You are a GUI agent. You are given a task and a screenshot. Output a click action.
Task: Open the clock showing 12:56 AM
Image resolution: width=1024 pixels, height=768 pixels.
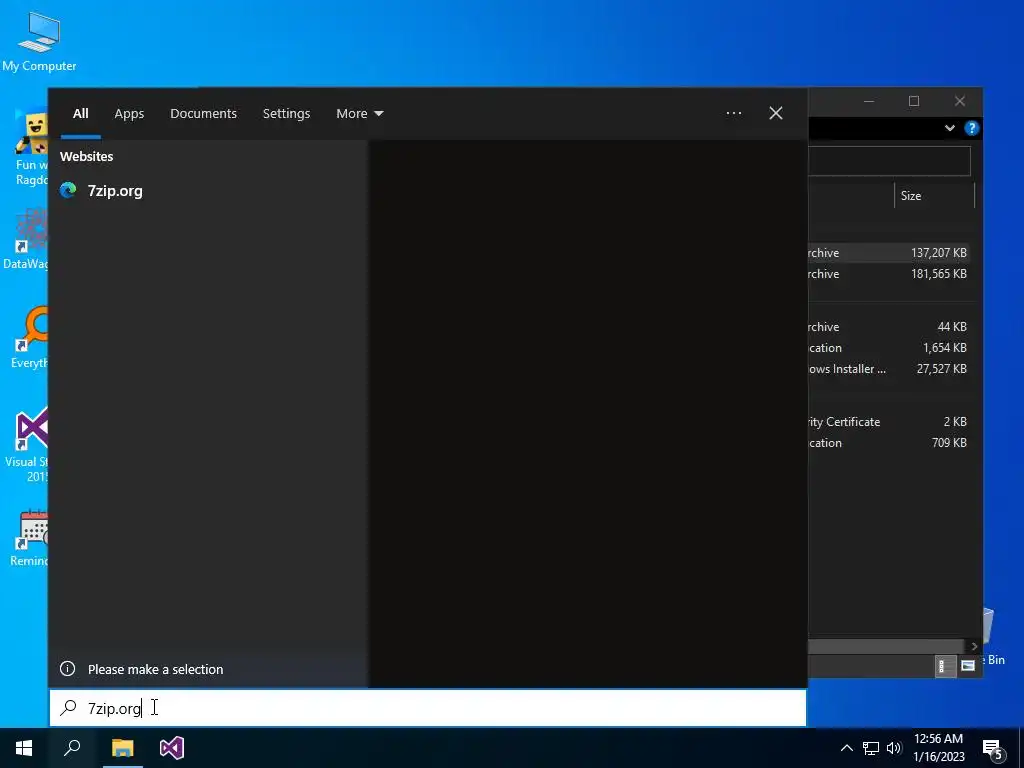pyautogui.click(x=938, y=748)
